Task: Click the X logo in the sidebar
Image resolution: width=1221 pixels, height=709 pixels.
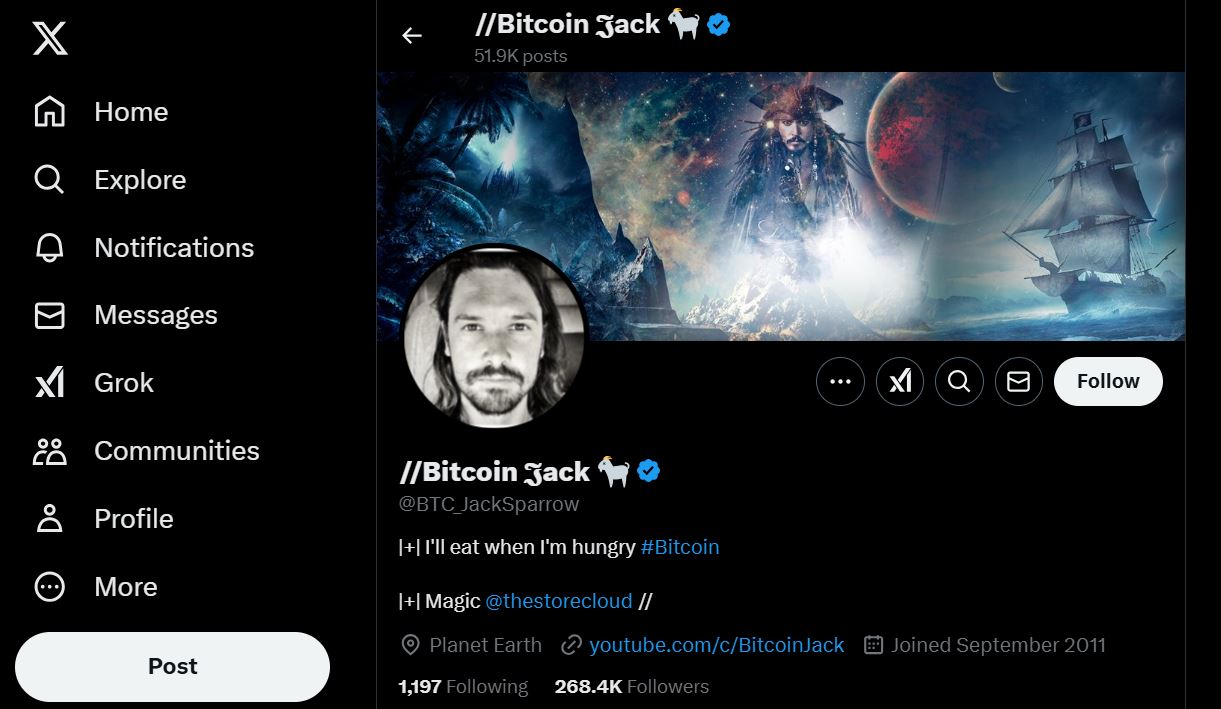Action: tap(49, 36)
